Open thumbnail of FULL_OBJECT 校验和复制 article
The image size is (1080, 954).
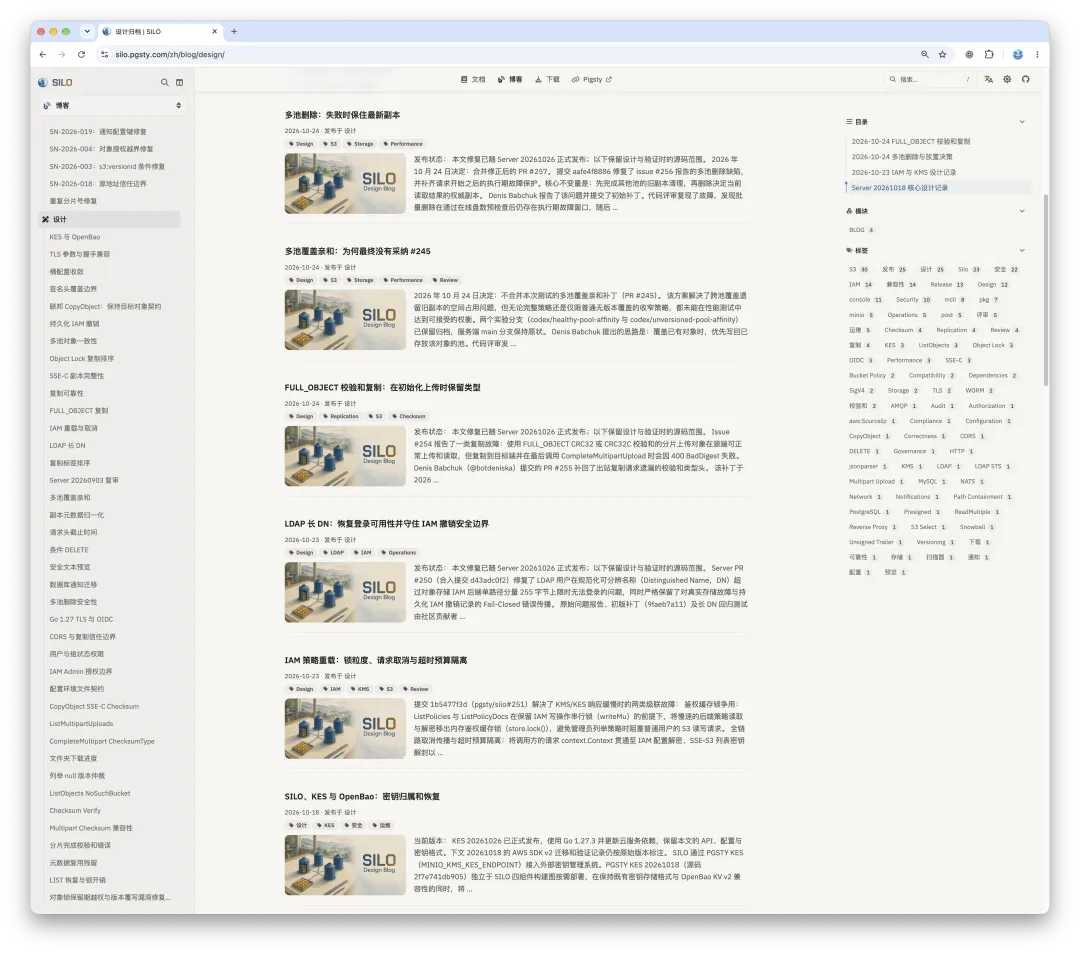tap(345, 456)
